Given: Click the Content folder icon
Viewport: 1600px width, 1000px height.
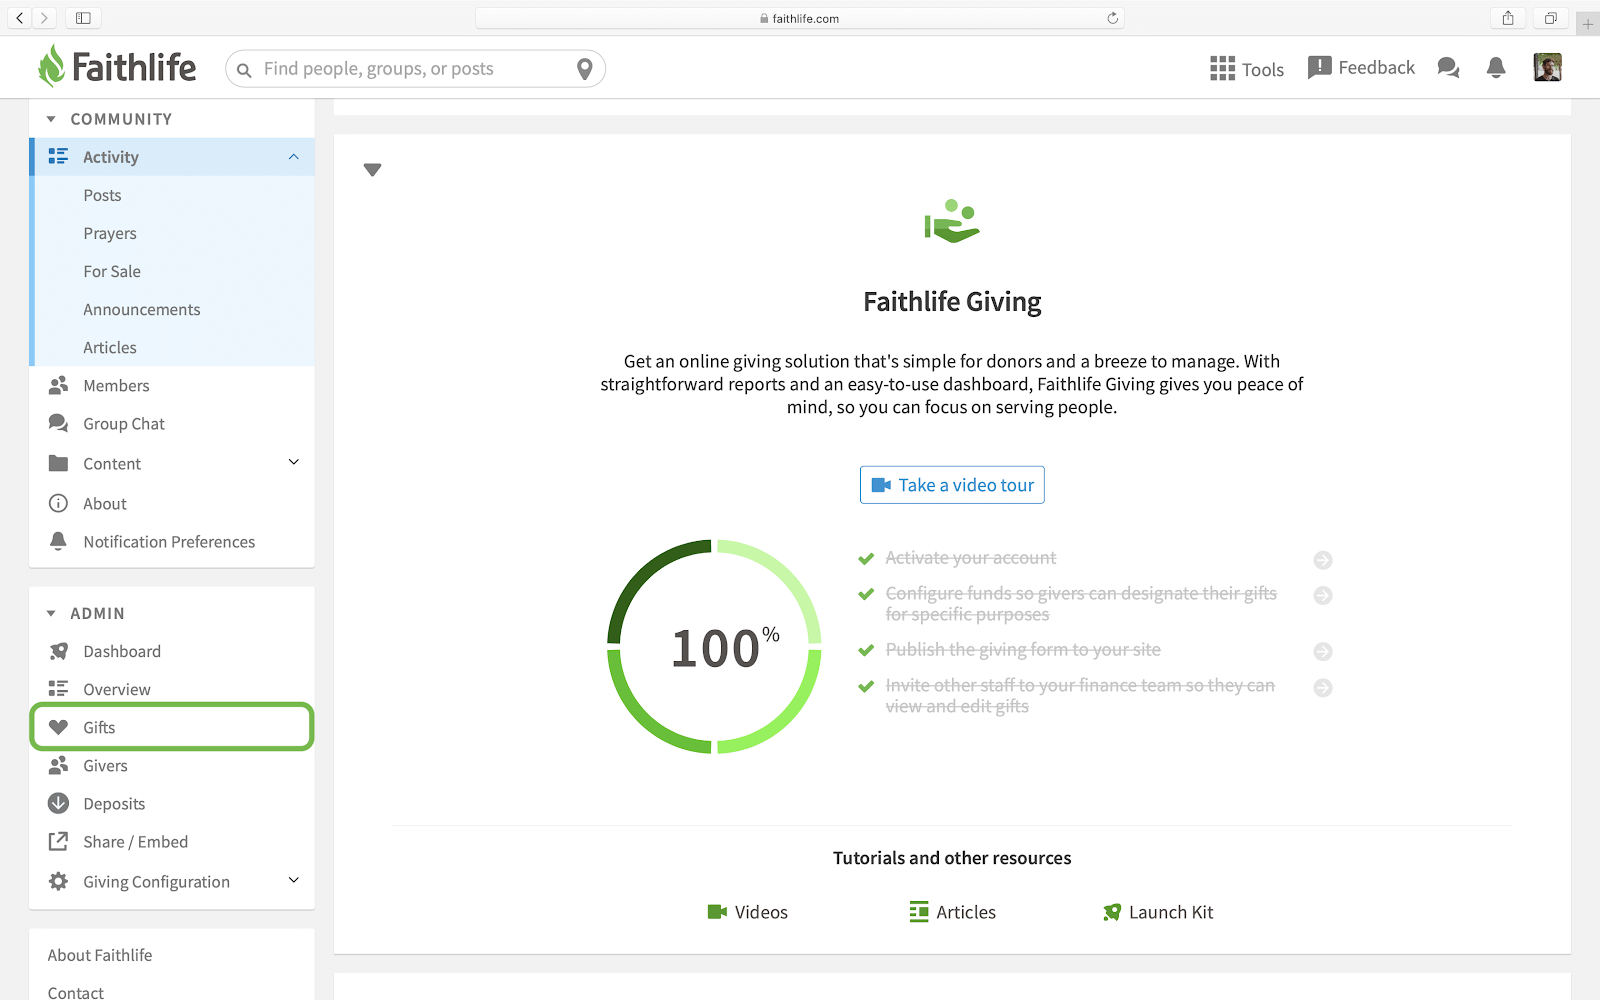Looking at the screenshot, I should (59, 463).
